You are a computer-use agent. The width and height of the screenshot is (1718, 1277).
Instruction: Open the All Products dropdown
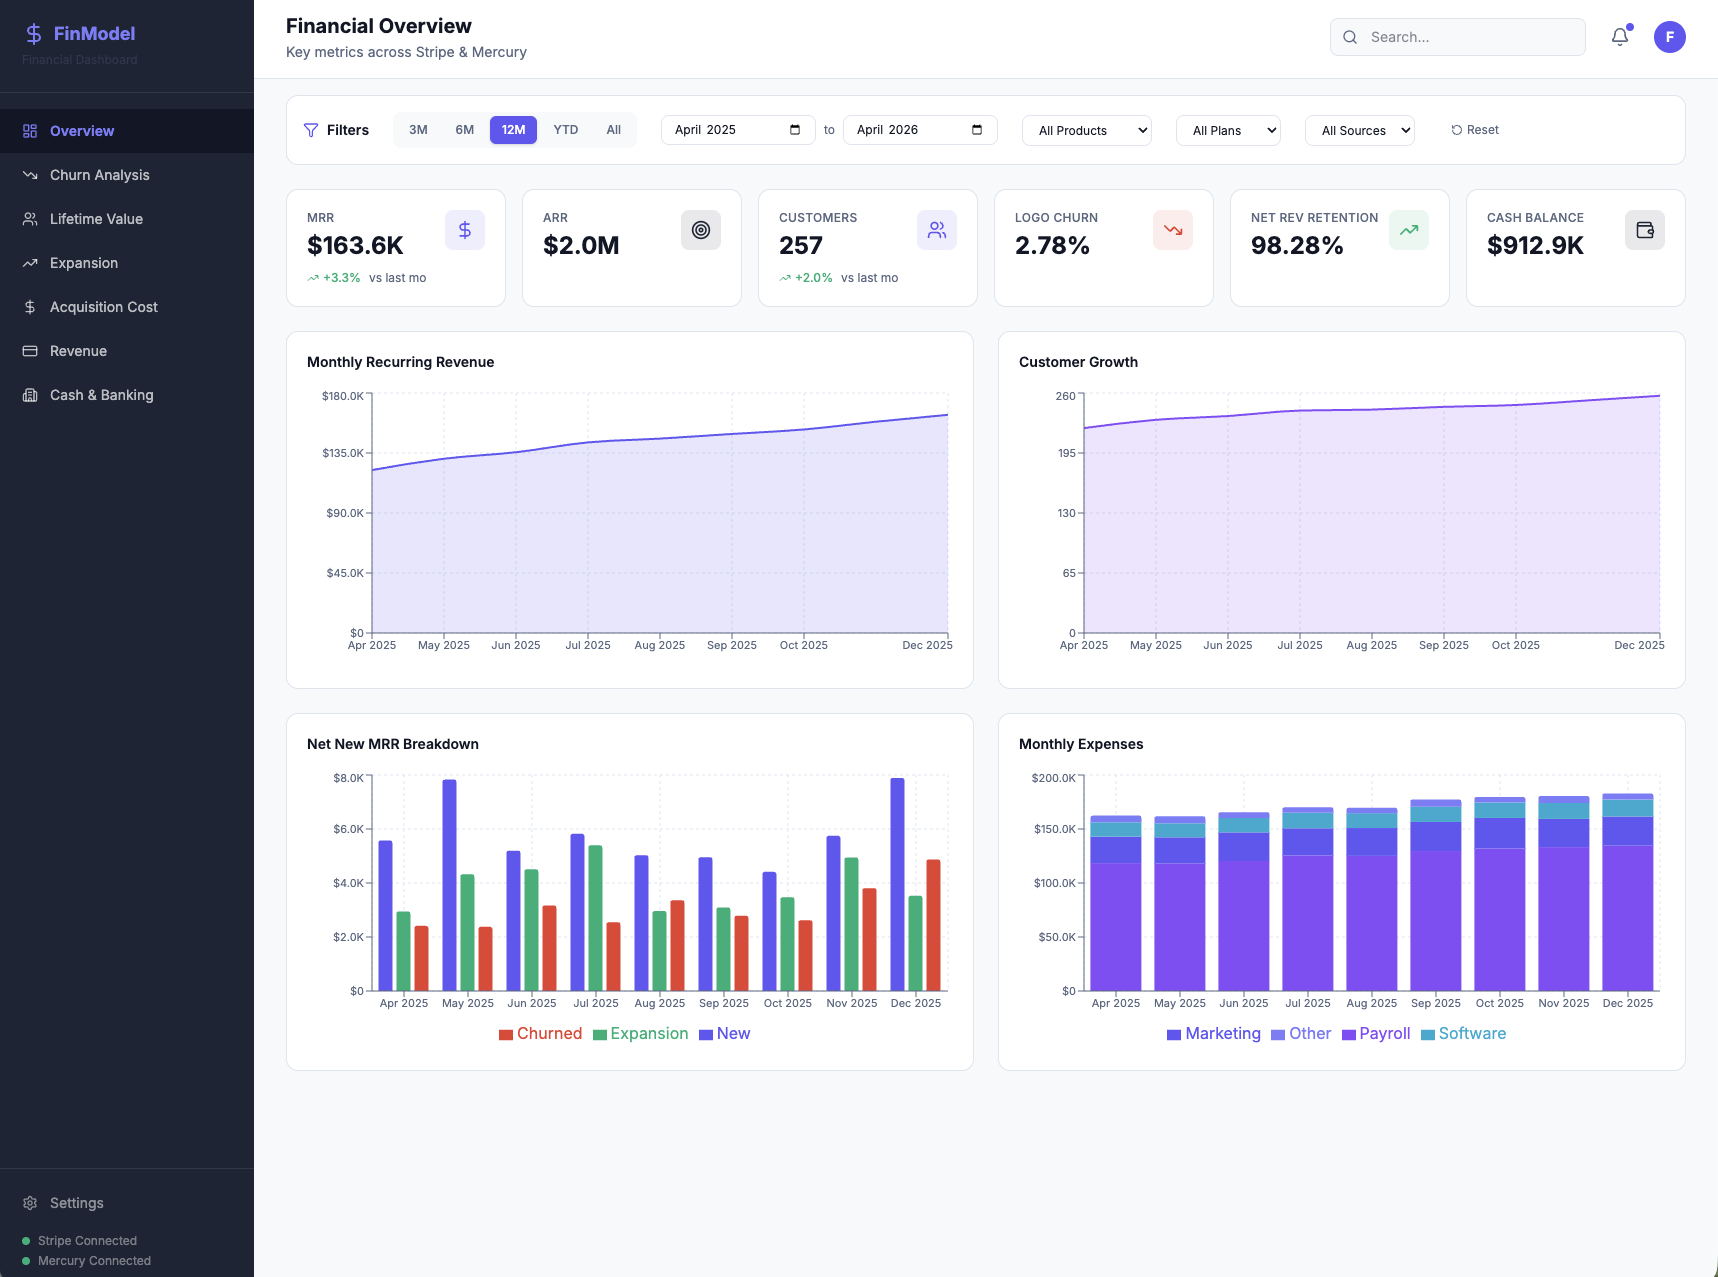1087,131
